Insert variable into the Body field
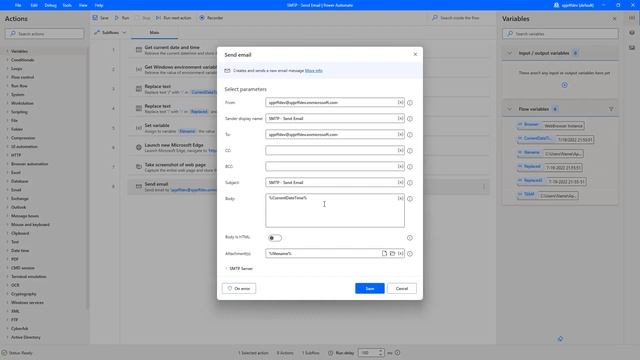 [x=400, y=198]
